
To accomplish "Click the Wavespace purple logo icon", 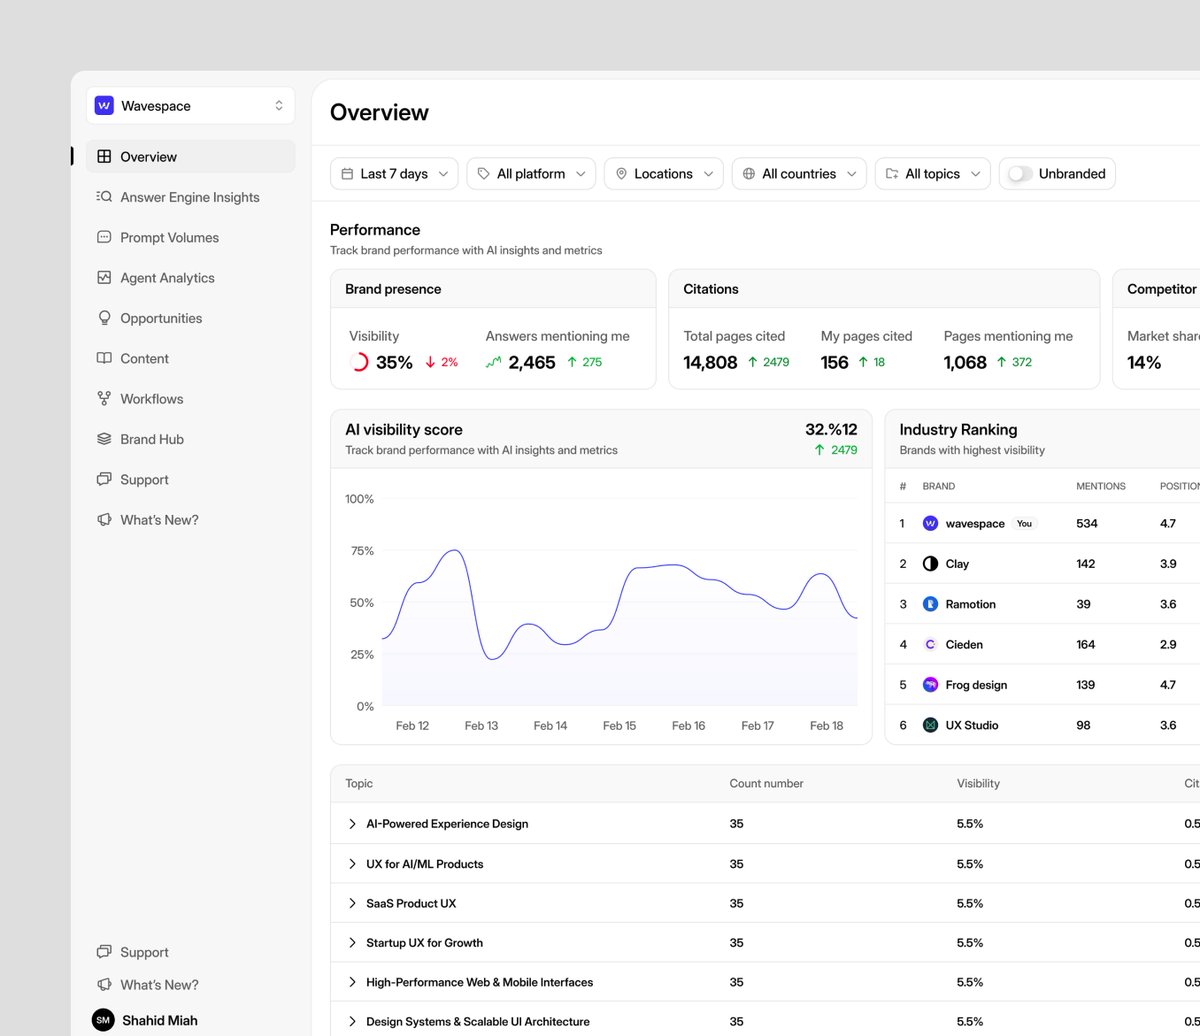I will 104,105.
